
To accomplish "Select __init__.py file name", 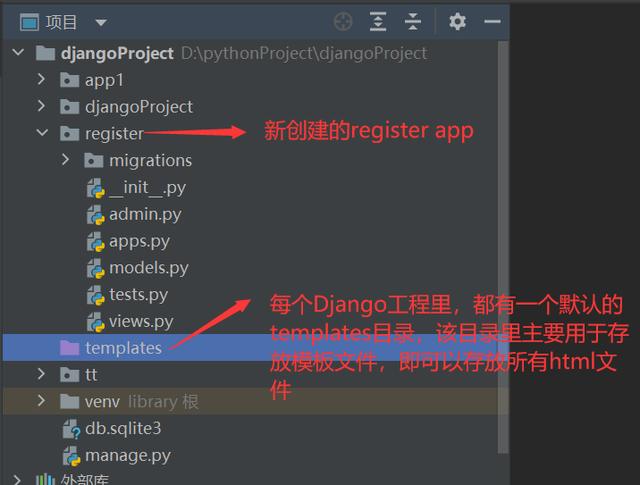I will coord(148,188).
